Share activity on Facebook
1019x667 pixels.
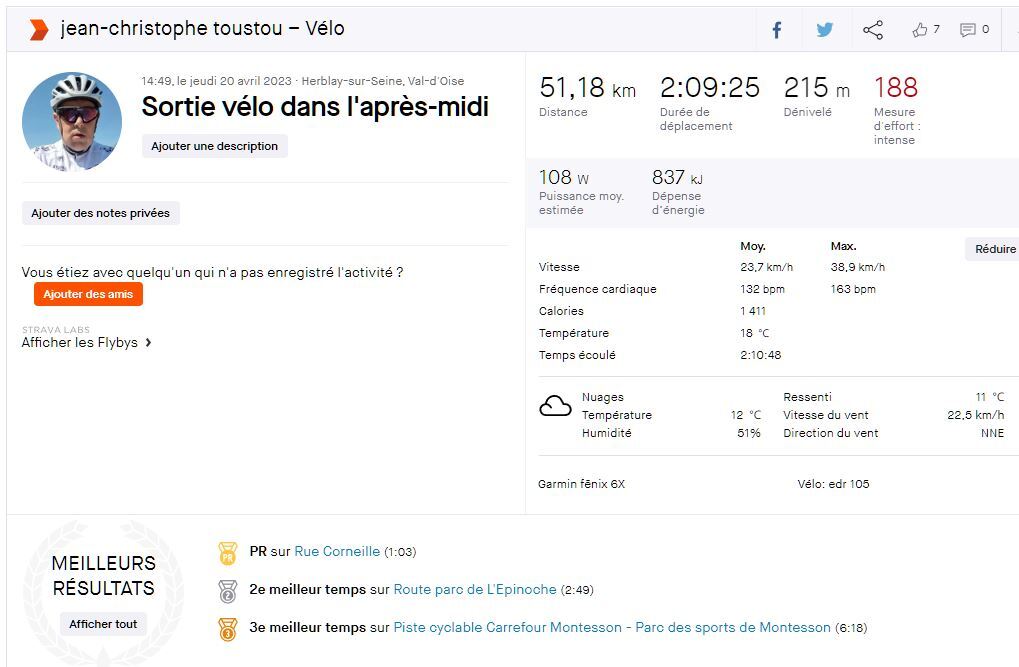point(776,30)
